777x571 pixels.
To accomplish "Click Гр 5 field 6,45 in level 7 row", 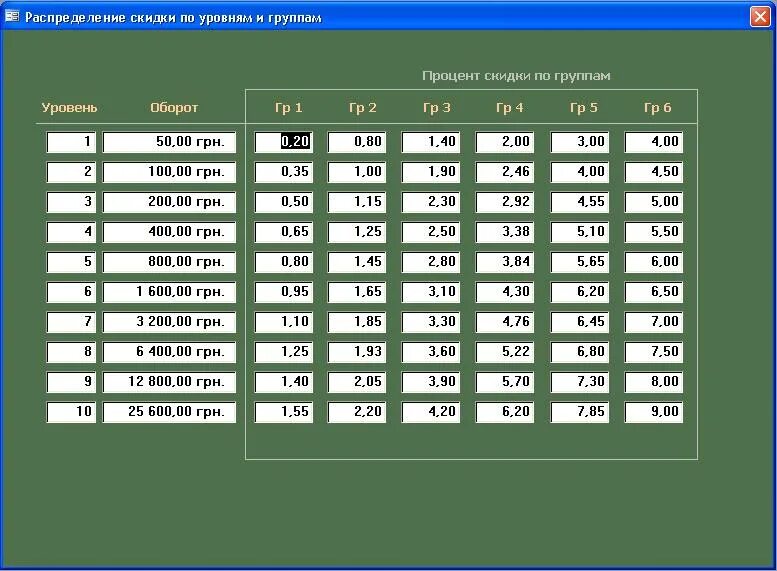I will click(580, 322).
